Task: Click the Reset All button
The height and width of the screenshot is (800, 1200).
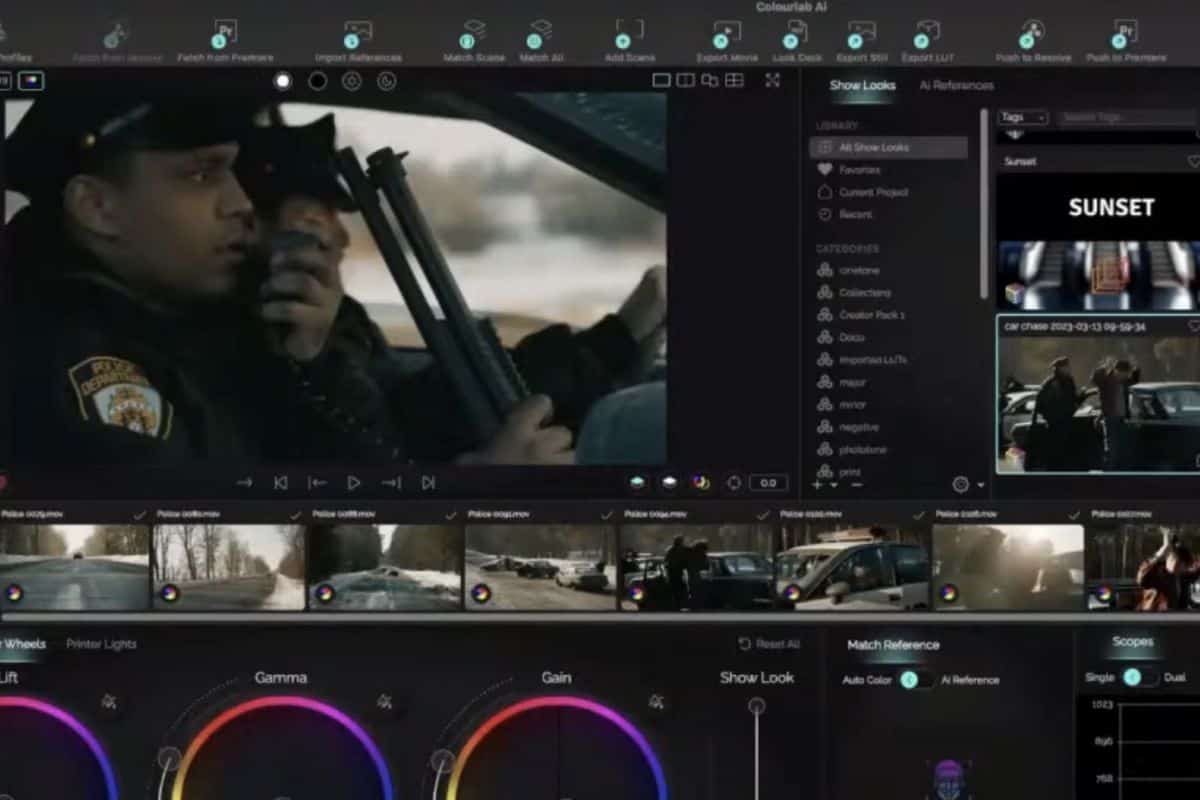Action: (768, 644)
